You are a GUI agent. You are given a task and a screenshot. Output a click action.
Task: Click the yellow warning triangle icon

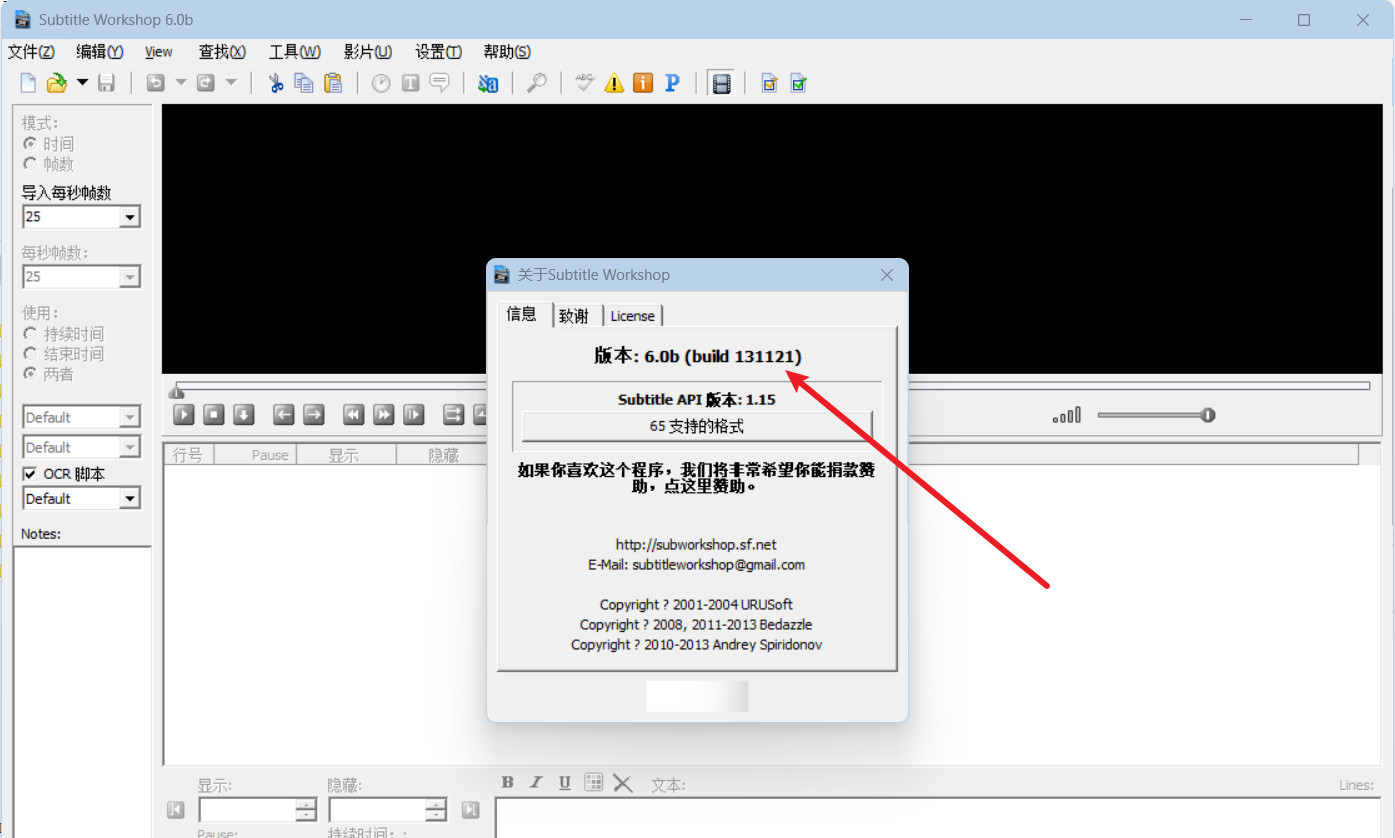[614, 83]
